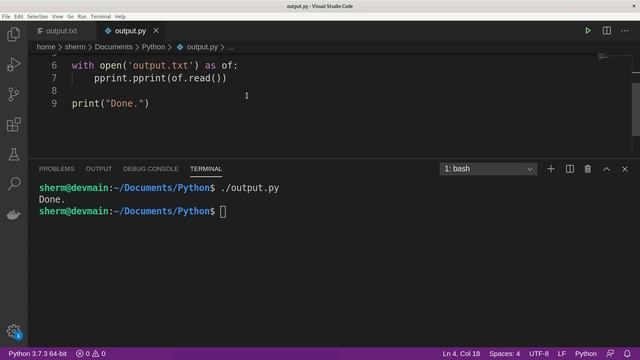The width and height of the screenshot is (640, 360).
Task: Click 'Done.' output in terminal
Action: tap(52, 200)
